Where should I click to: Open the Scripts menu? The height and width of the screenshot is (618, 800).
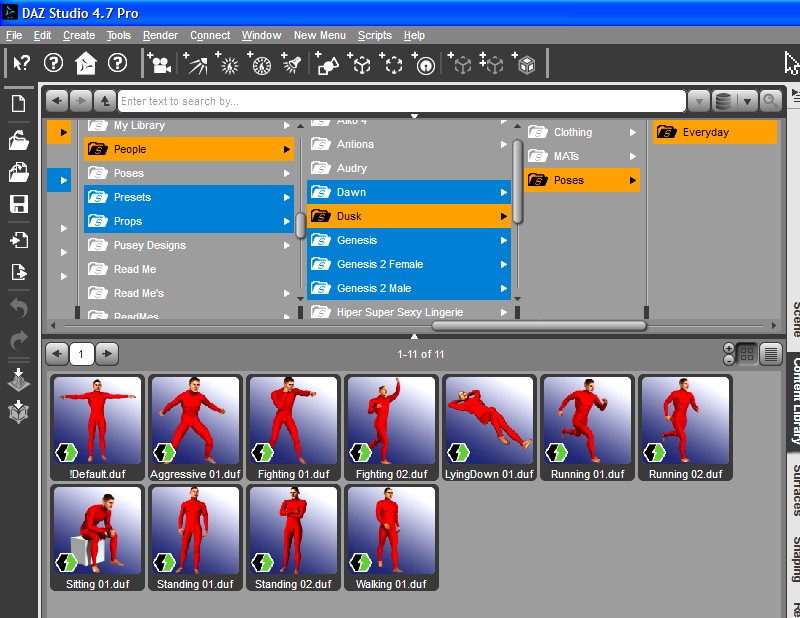click(374, 35)
